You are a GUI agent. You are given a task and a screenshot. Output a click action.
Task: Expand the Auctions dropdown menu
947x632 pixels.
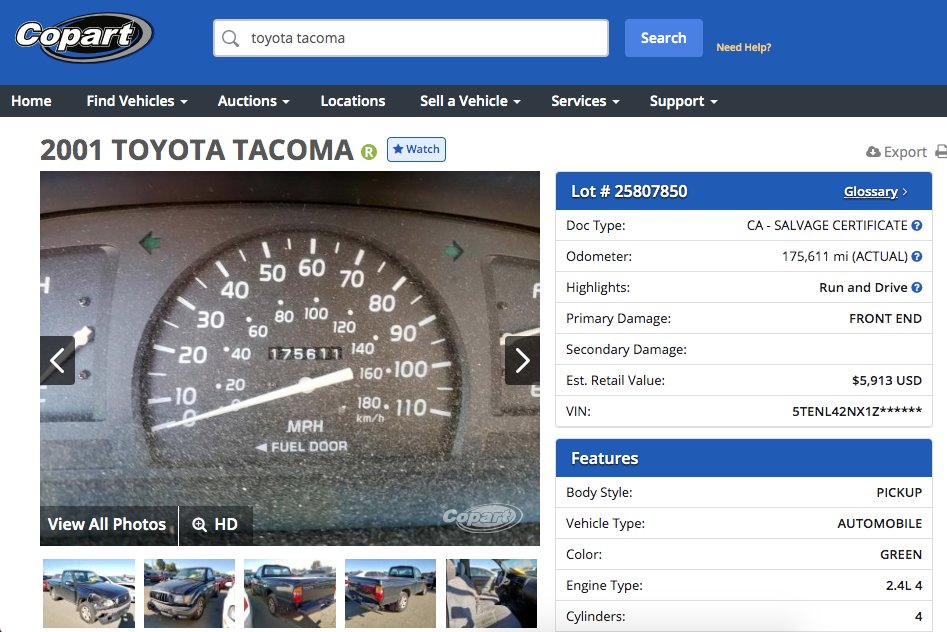[x=254, y=101]
